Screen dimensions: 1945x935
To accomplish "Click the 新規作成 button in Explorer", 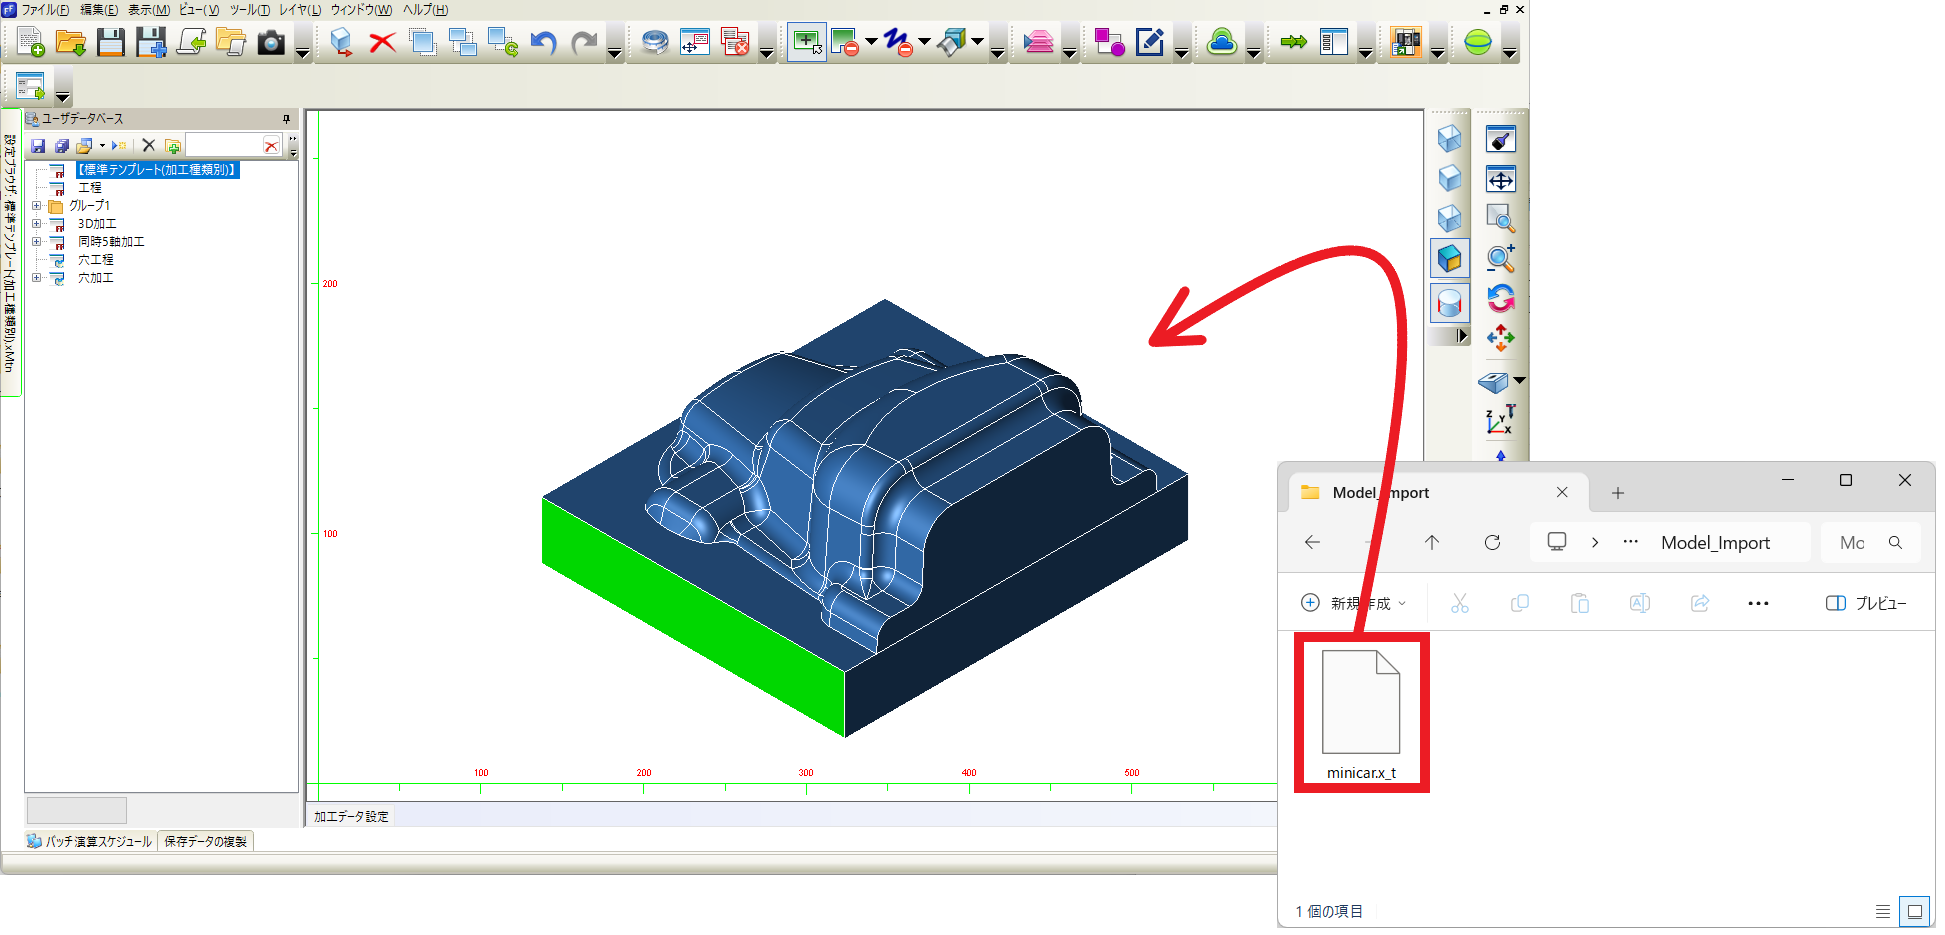I will [1354, 603].
